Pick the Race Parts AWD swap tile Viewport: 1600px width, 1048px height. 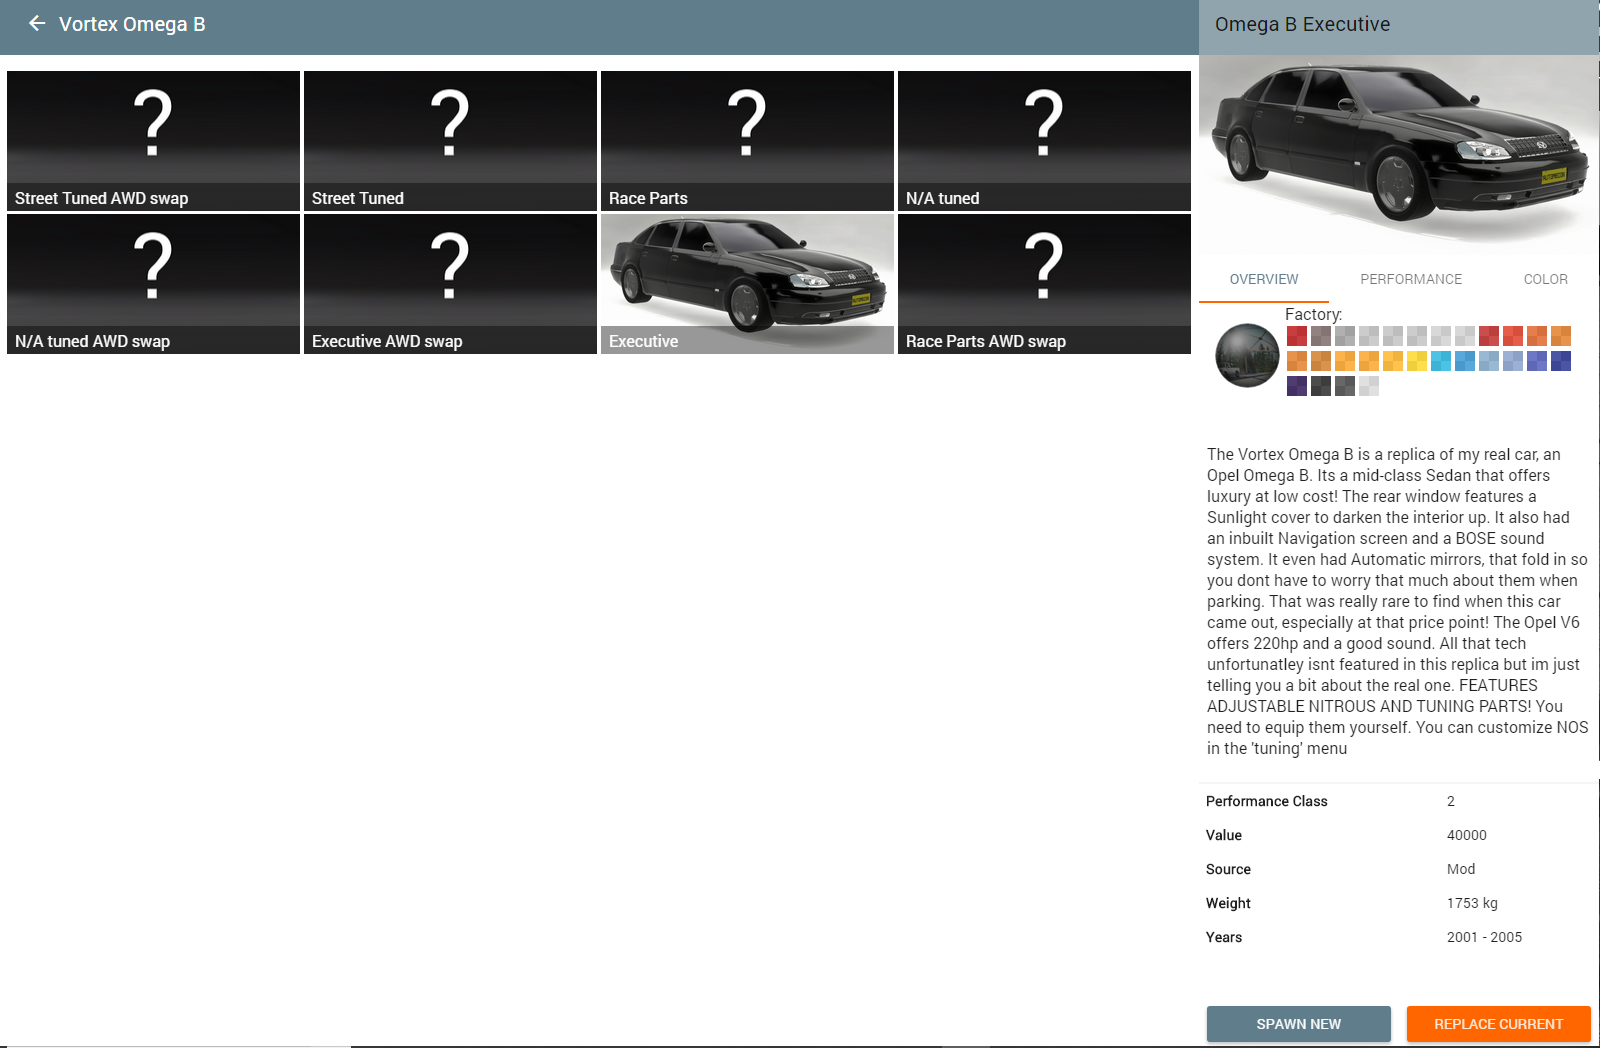1044,284
